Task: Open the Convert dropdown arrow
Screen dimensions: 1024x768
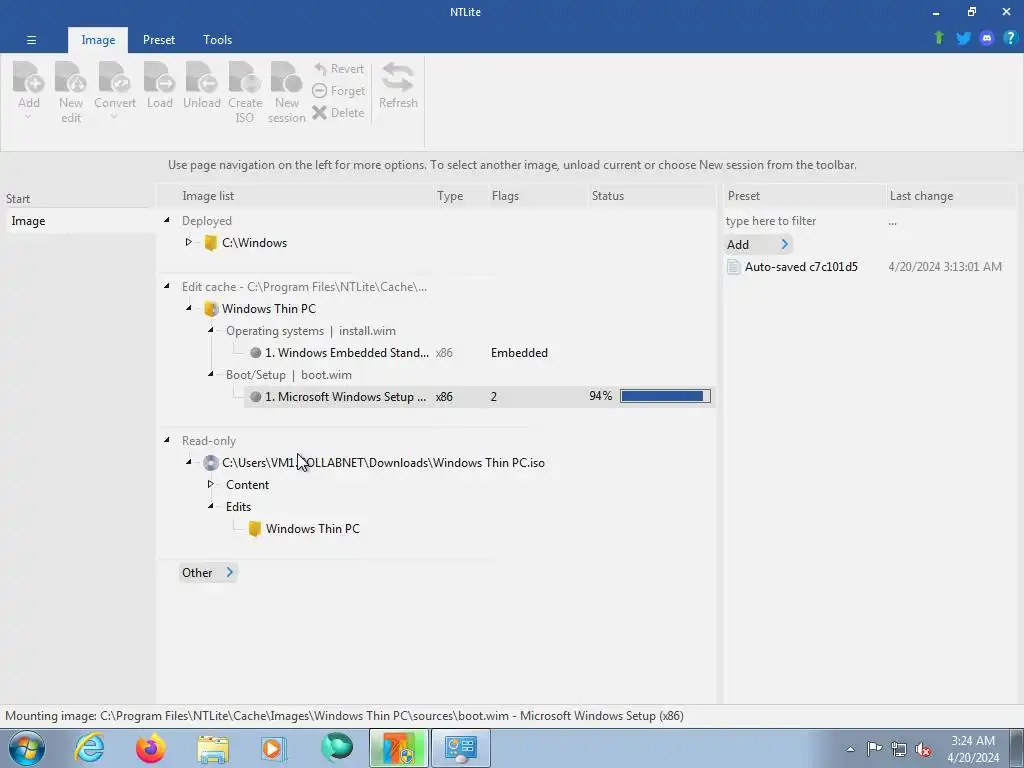Action: pyautogui.click(x=114, y=118)
